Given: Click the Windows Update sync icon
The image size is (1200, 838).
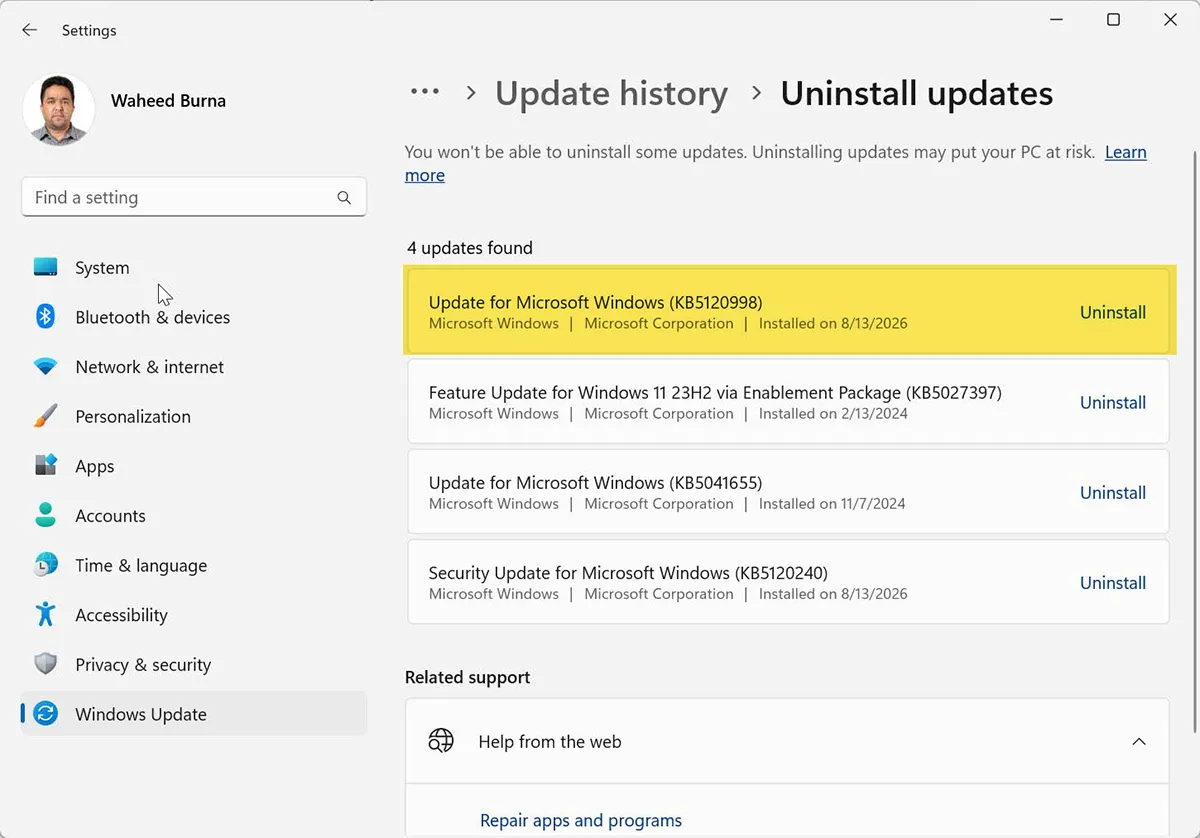Looking at the screenshot, I should pyautogui.click(x=45, y=714).
